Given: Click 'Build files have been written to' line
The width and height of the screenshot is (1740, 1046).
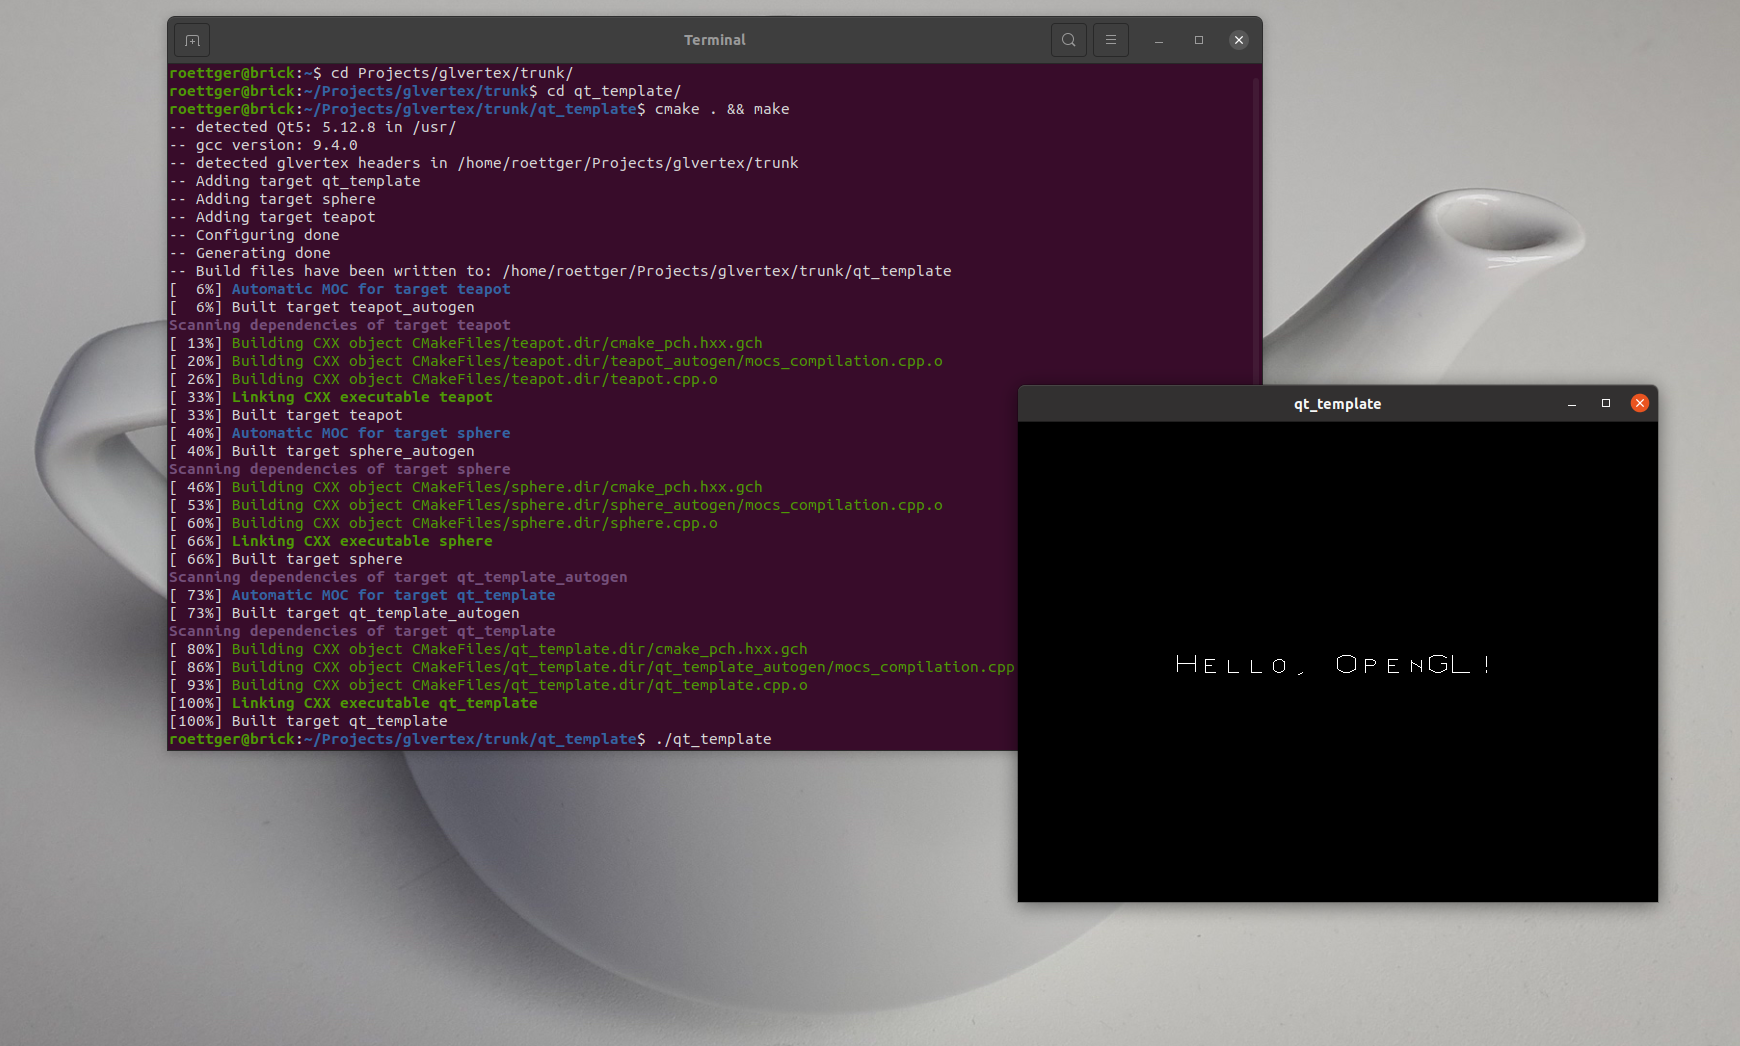Looking at the screenshot, I should [560, 271].
